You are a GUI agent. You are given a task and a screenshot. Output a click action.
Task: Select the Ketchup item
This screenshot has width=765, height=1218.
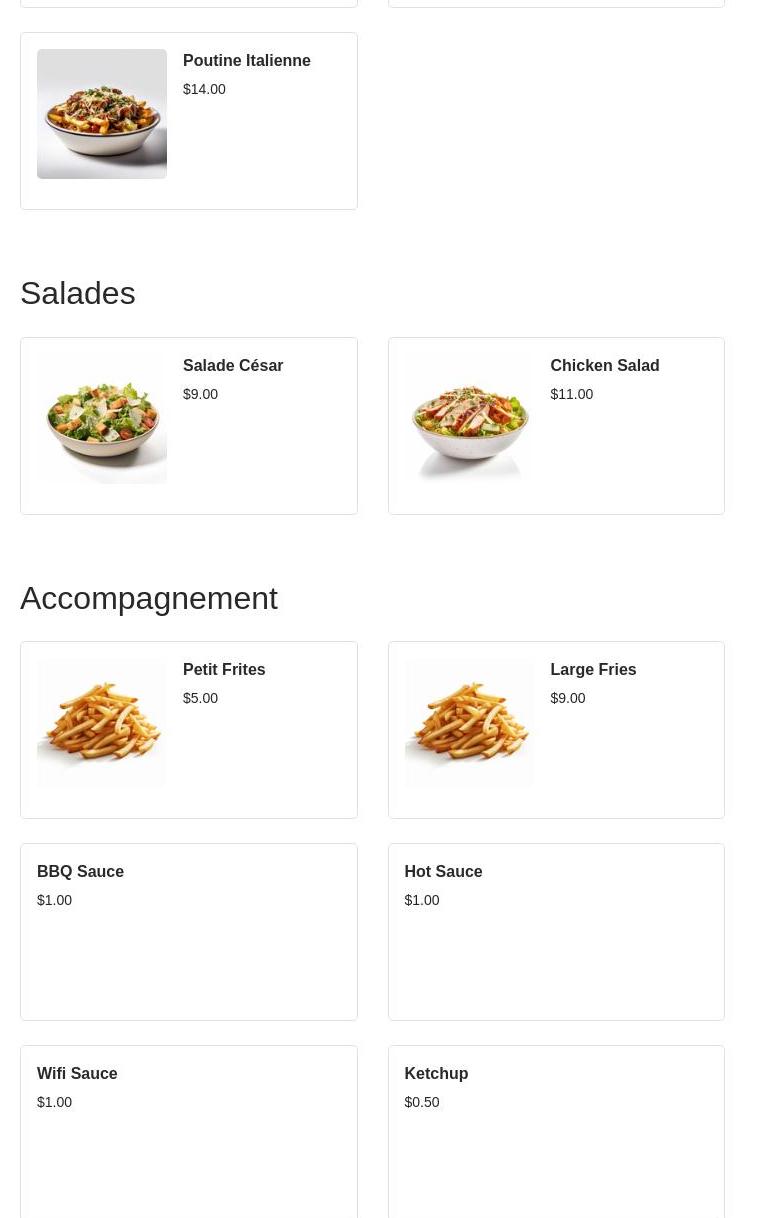[436, 1074]
